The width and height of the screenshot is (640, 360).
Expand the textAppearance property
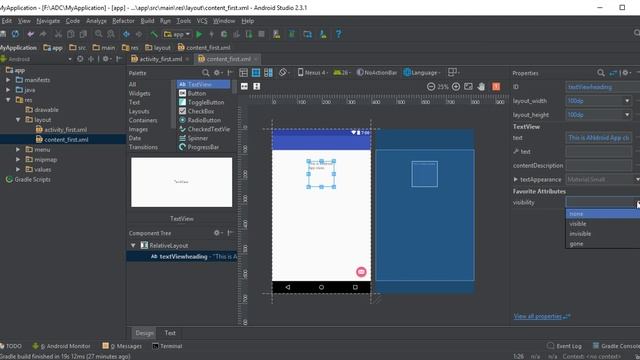coord(516,179)
